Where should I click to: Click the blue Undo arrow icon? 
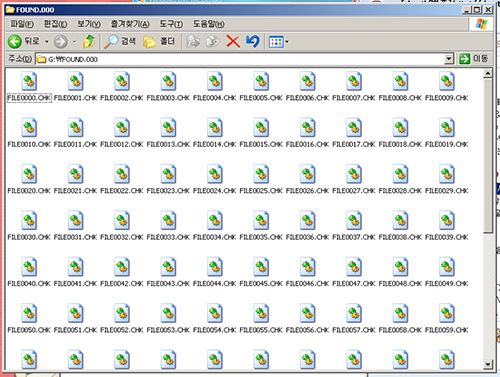253,41
